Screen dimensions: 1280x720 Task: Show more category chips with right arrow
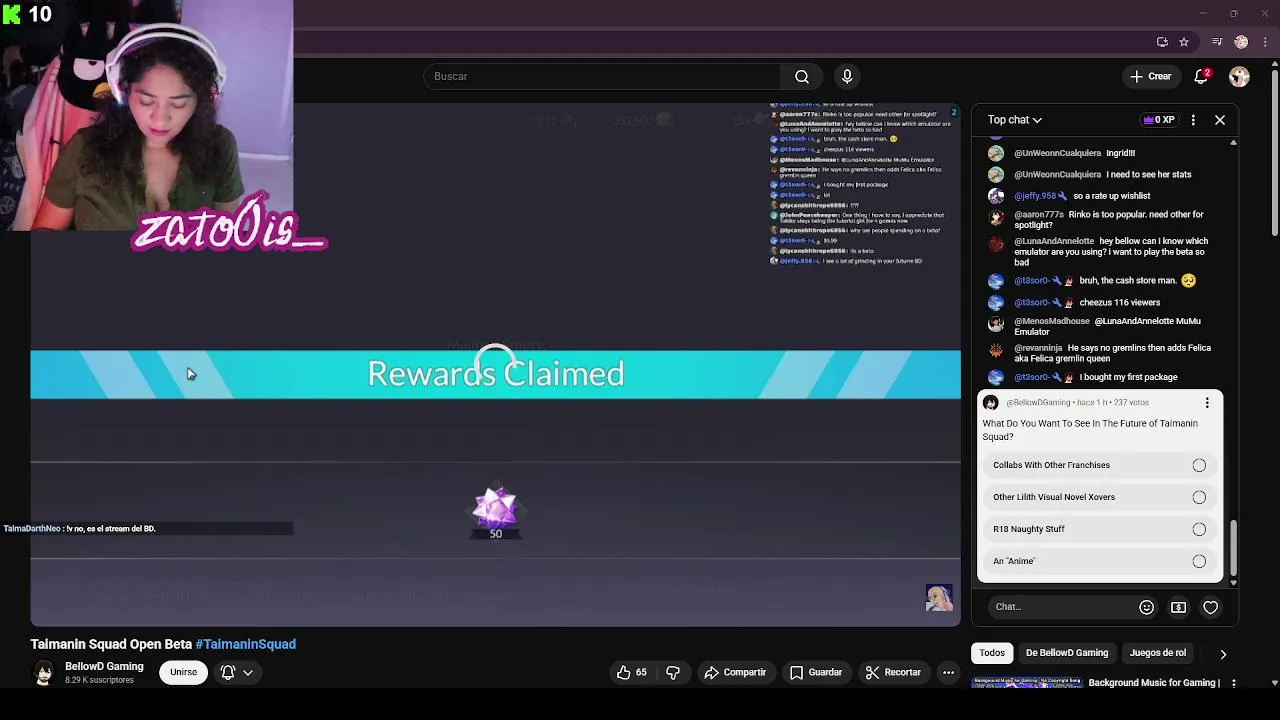(1223, 654)
